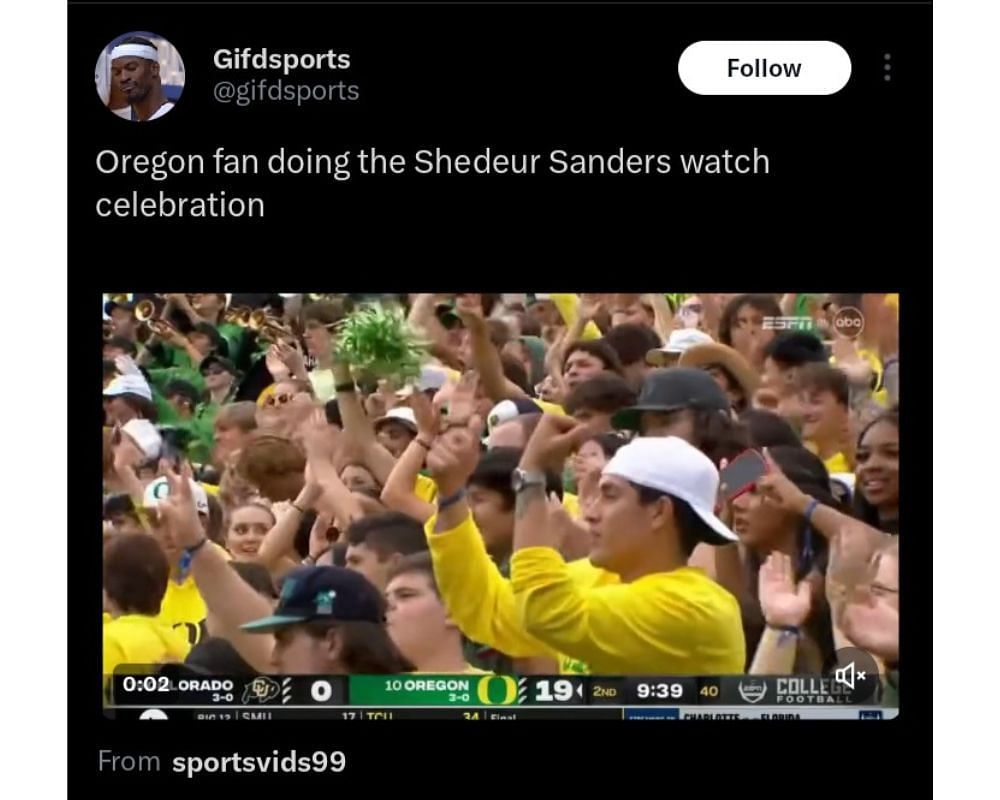The width and height of the screenshot is (1000, 800).
Task: Unmute the video using the speaker icon
Action: click(x=850, y=674)
